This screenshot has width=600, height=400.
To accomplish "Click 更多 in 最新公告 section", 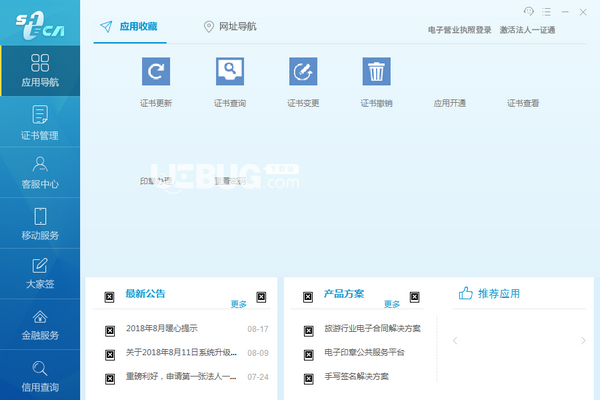I will (238, 304).
